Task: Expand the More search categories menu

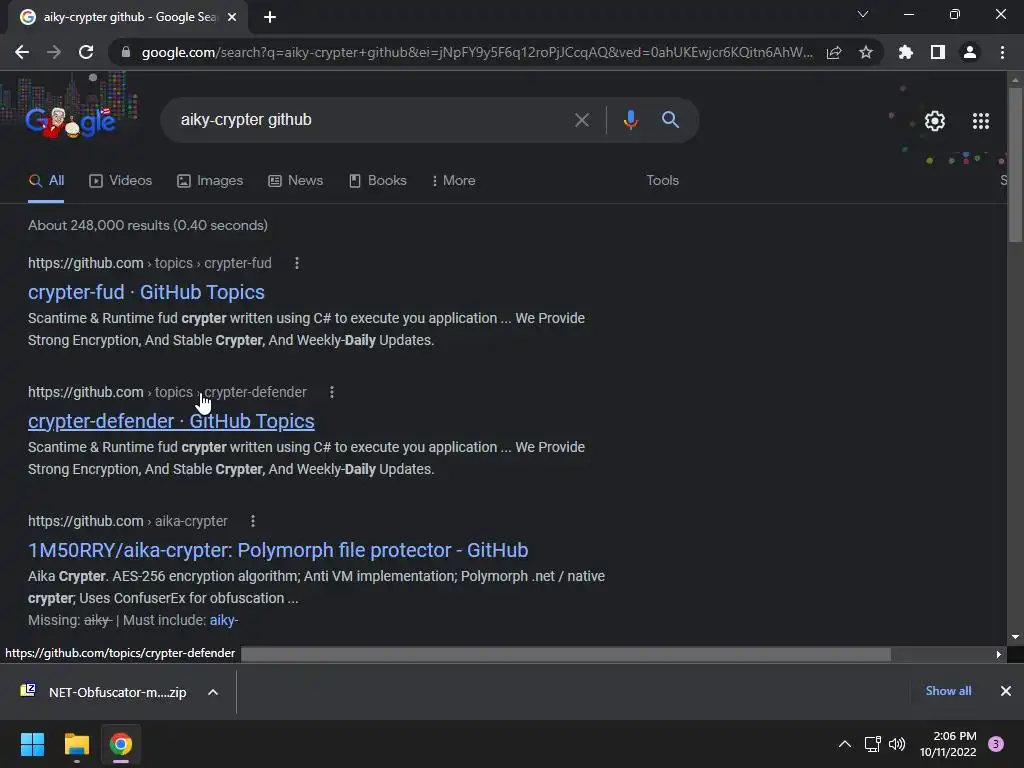Action: [x=453, y=181]
